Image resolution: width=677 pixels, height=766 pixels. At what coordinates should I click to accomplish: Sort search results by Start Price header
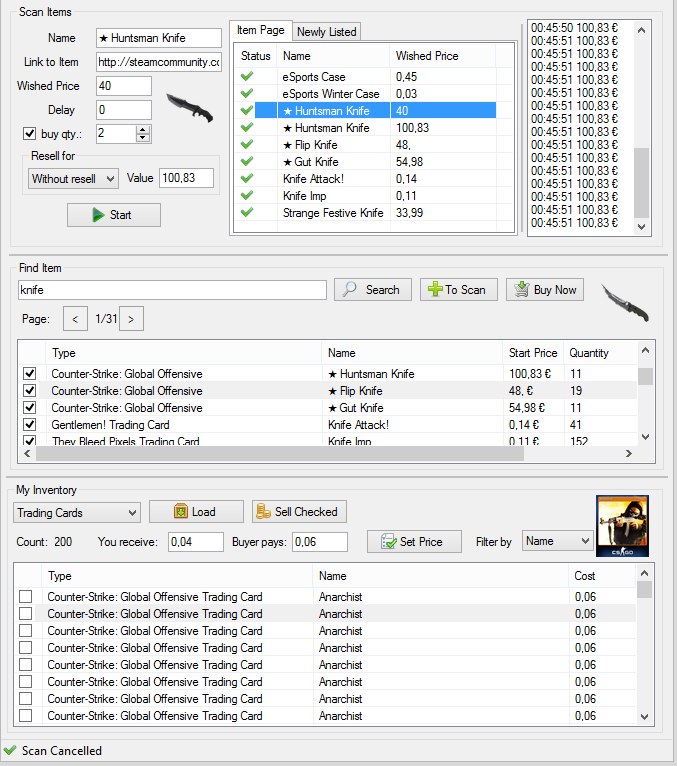tap(533, 353)
